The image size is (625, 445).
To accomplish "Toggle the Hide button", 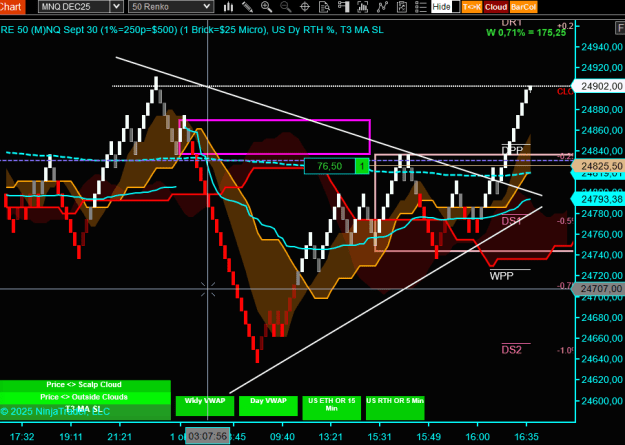I will point(441,7).
